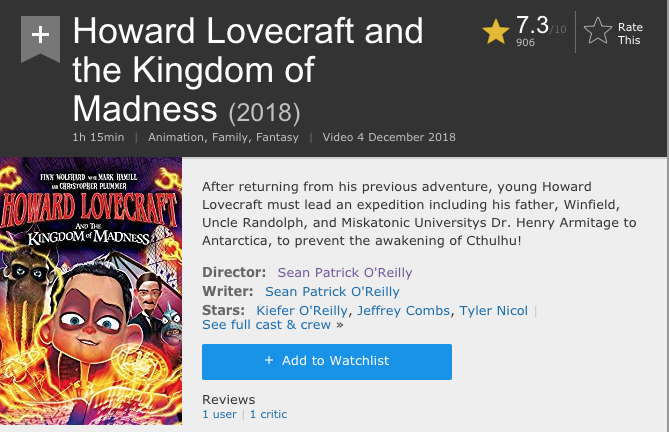The width and height of the screenshot is (669, 432).
Task: Open the 1 user review link
Action: coord(220,414)
